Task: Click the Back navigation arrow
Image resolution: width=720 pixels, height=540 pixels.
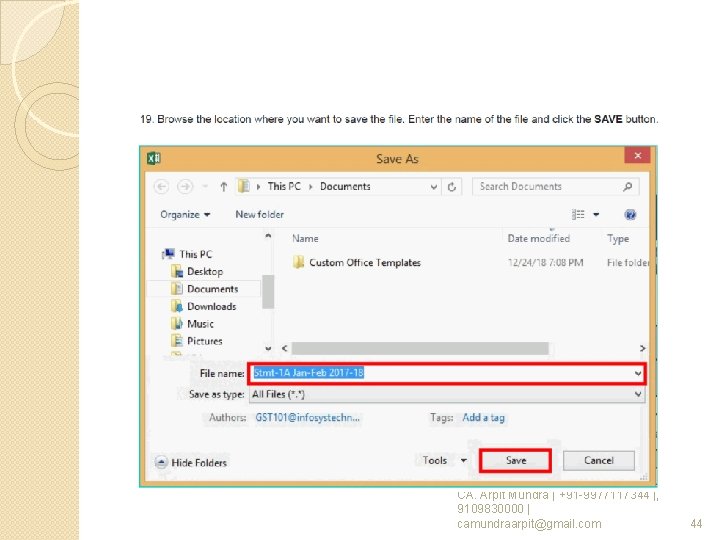Action: point(161,187)
